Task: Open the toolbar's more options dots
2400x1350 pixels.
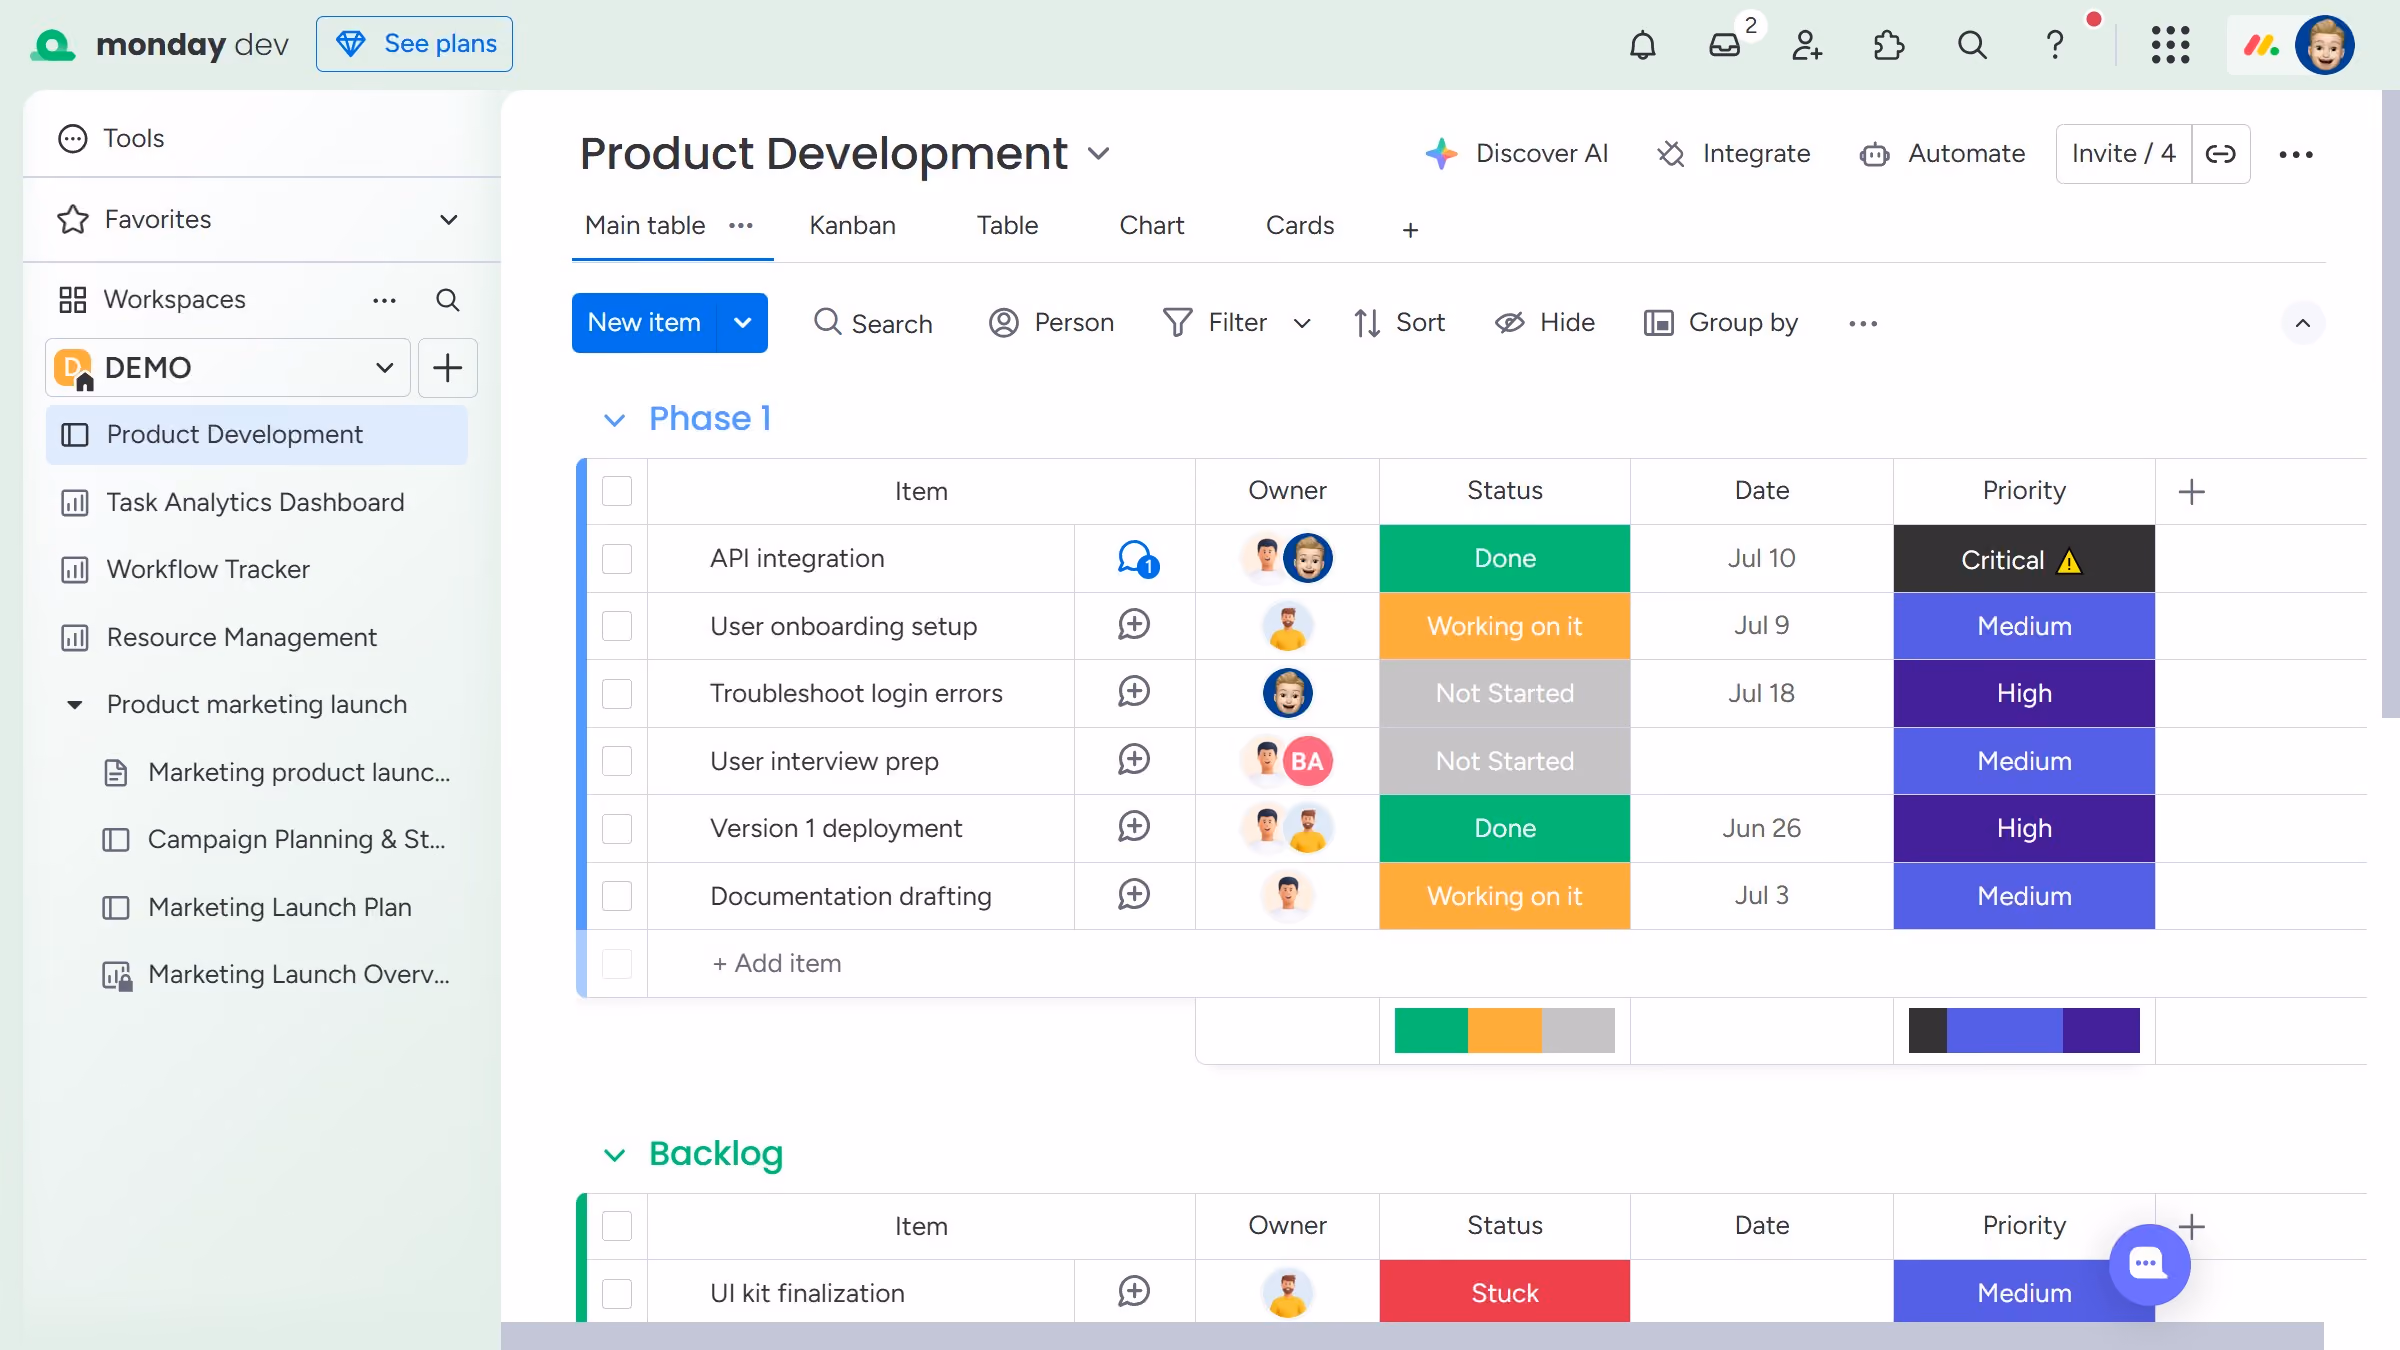Action: 1863,323
